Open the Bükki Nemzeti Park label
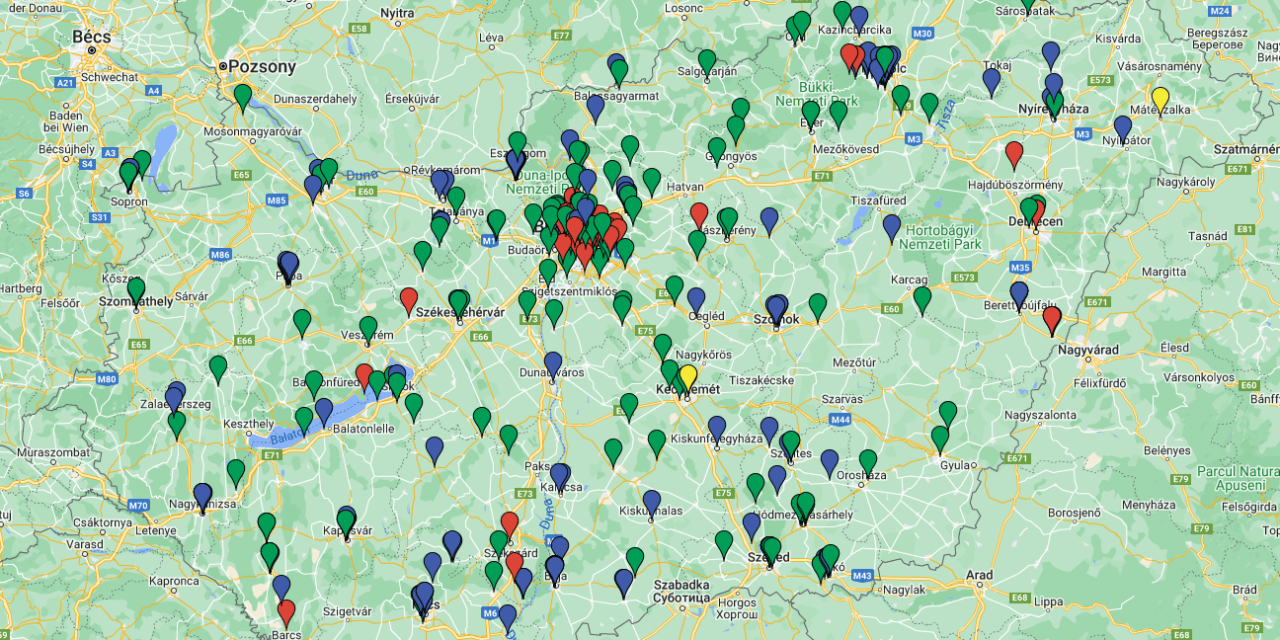The width and height of the screenshot is (1280, 640). (815, 90)
